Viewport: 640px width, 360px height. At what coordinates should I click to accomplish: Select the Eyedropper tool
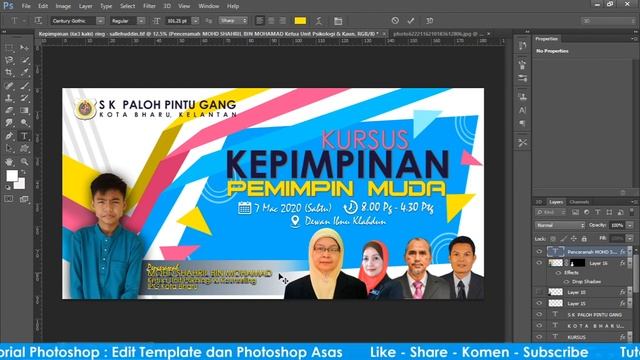tap(24, 73)
